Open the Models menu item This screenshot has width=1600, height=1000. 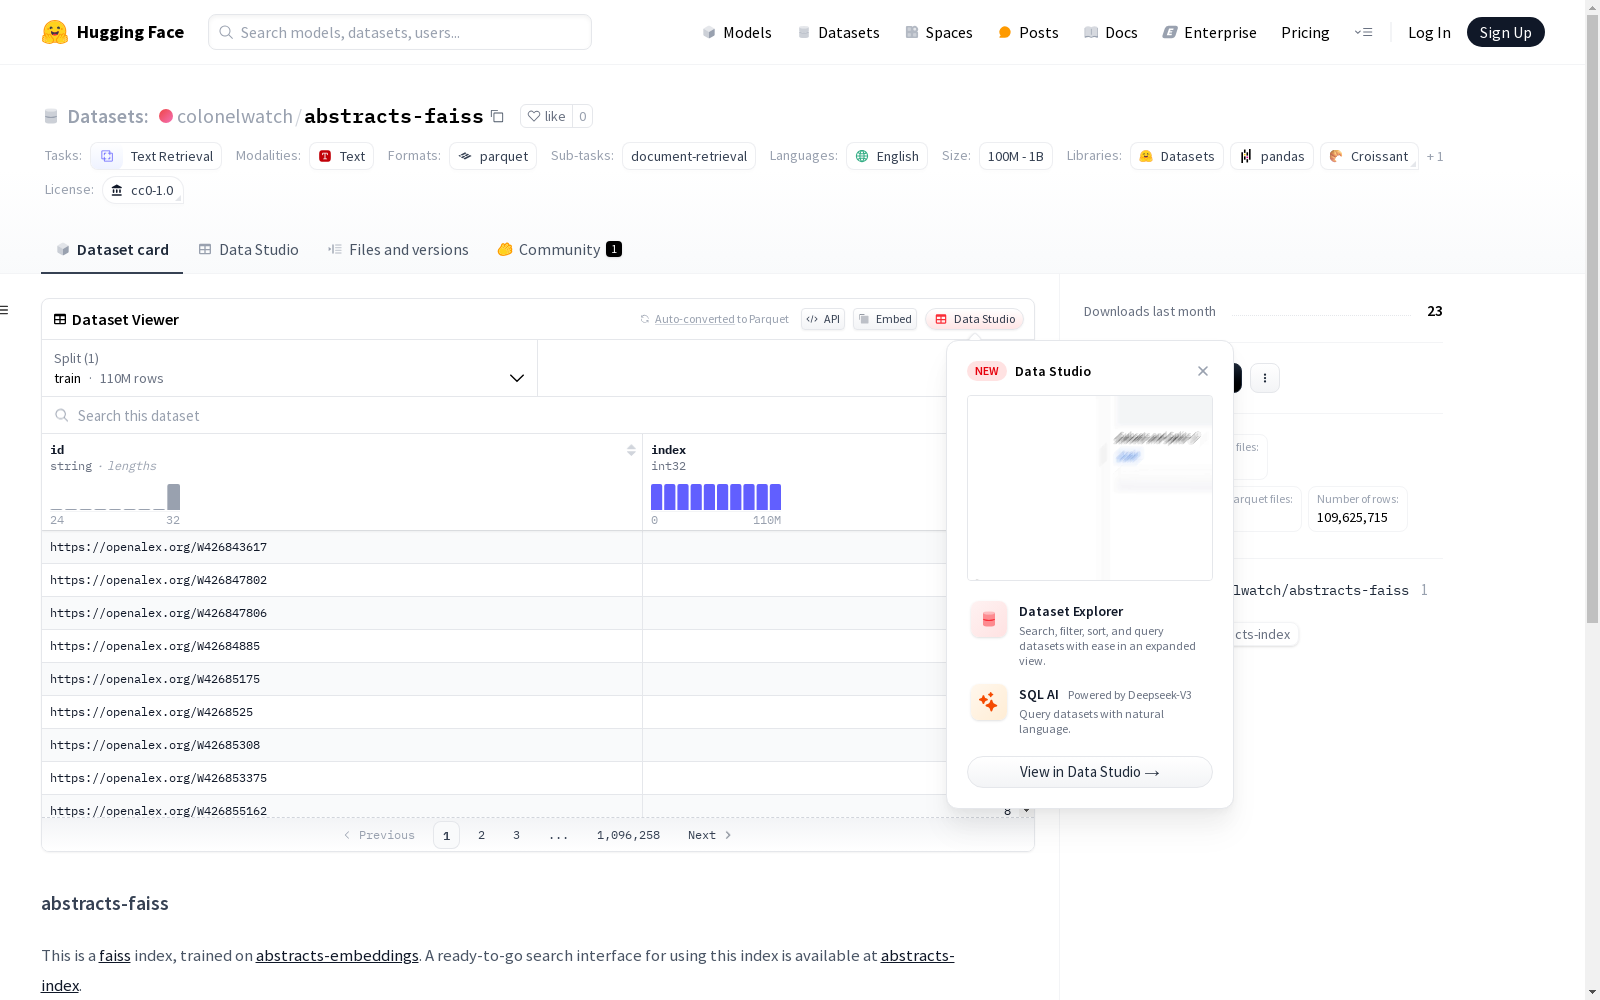tap(737, 32)
